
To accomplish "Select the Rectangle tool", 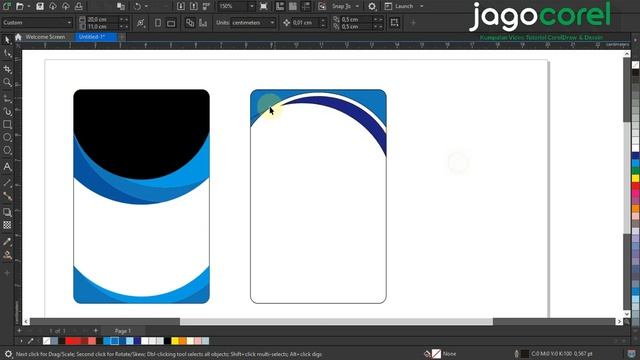I will (7, 124).
